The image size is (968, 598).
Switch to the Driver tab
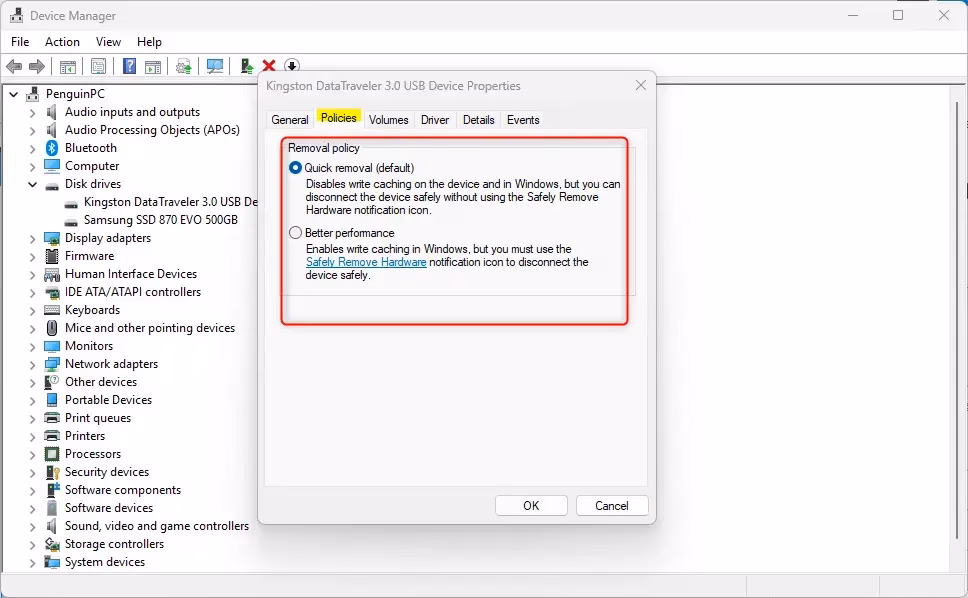(x=434, y=119)
